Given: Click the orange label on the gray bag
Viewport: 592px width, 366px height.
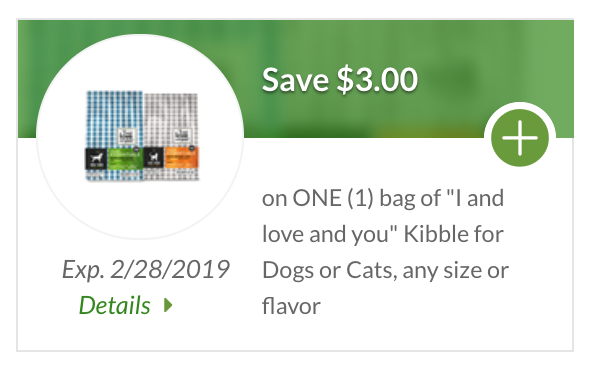Looking at the screenshot, I should click(x=182, y=158).
